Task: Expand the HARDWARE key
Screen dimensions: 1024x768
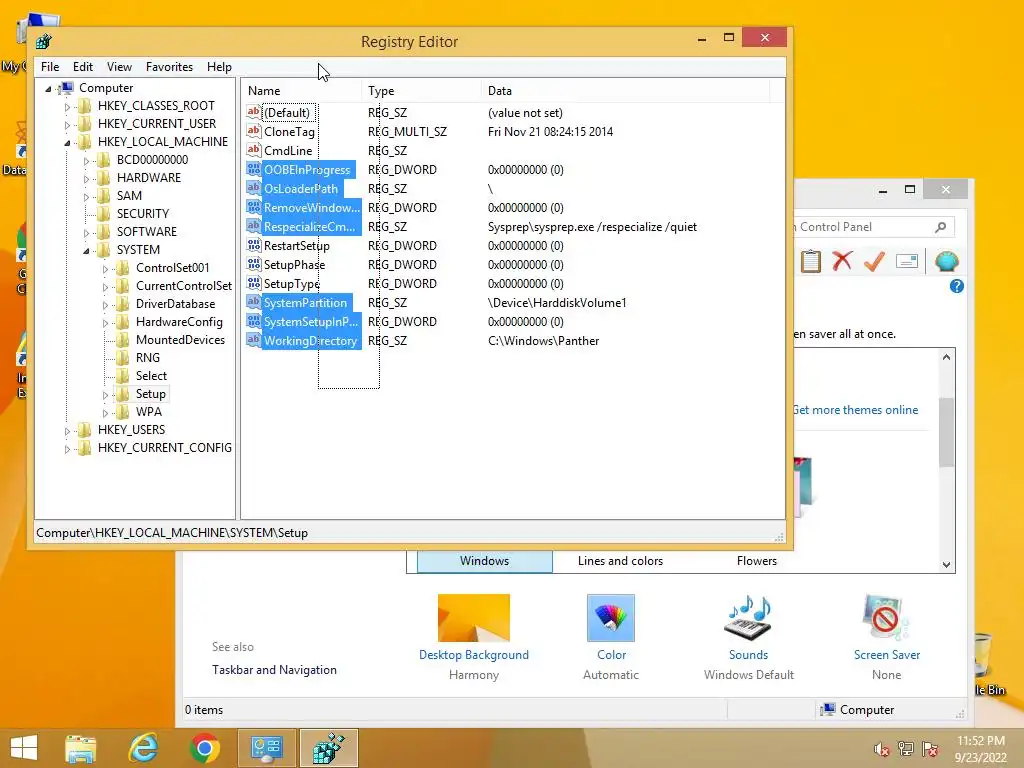Action: [86, 178]
